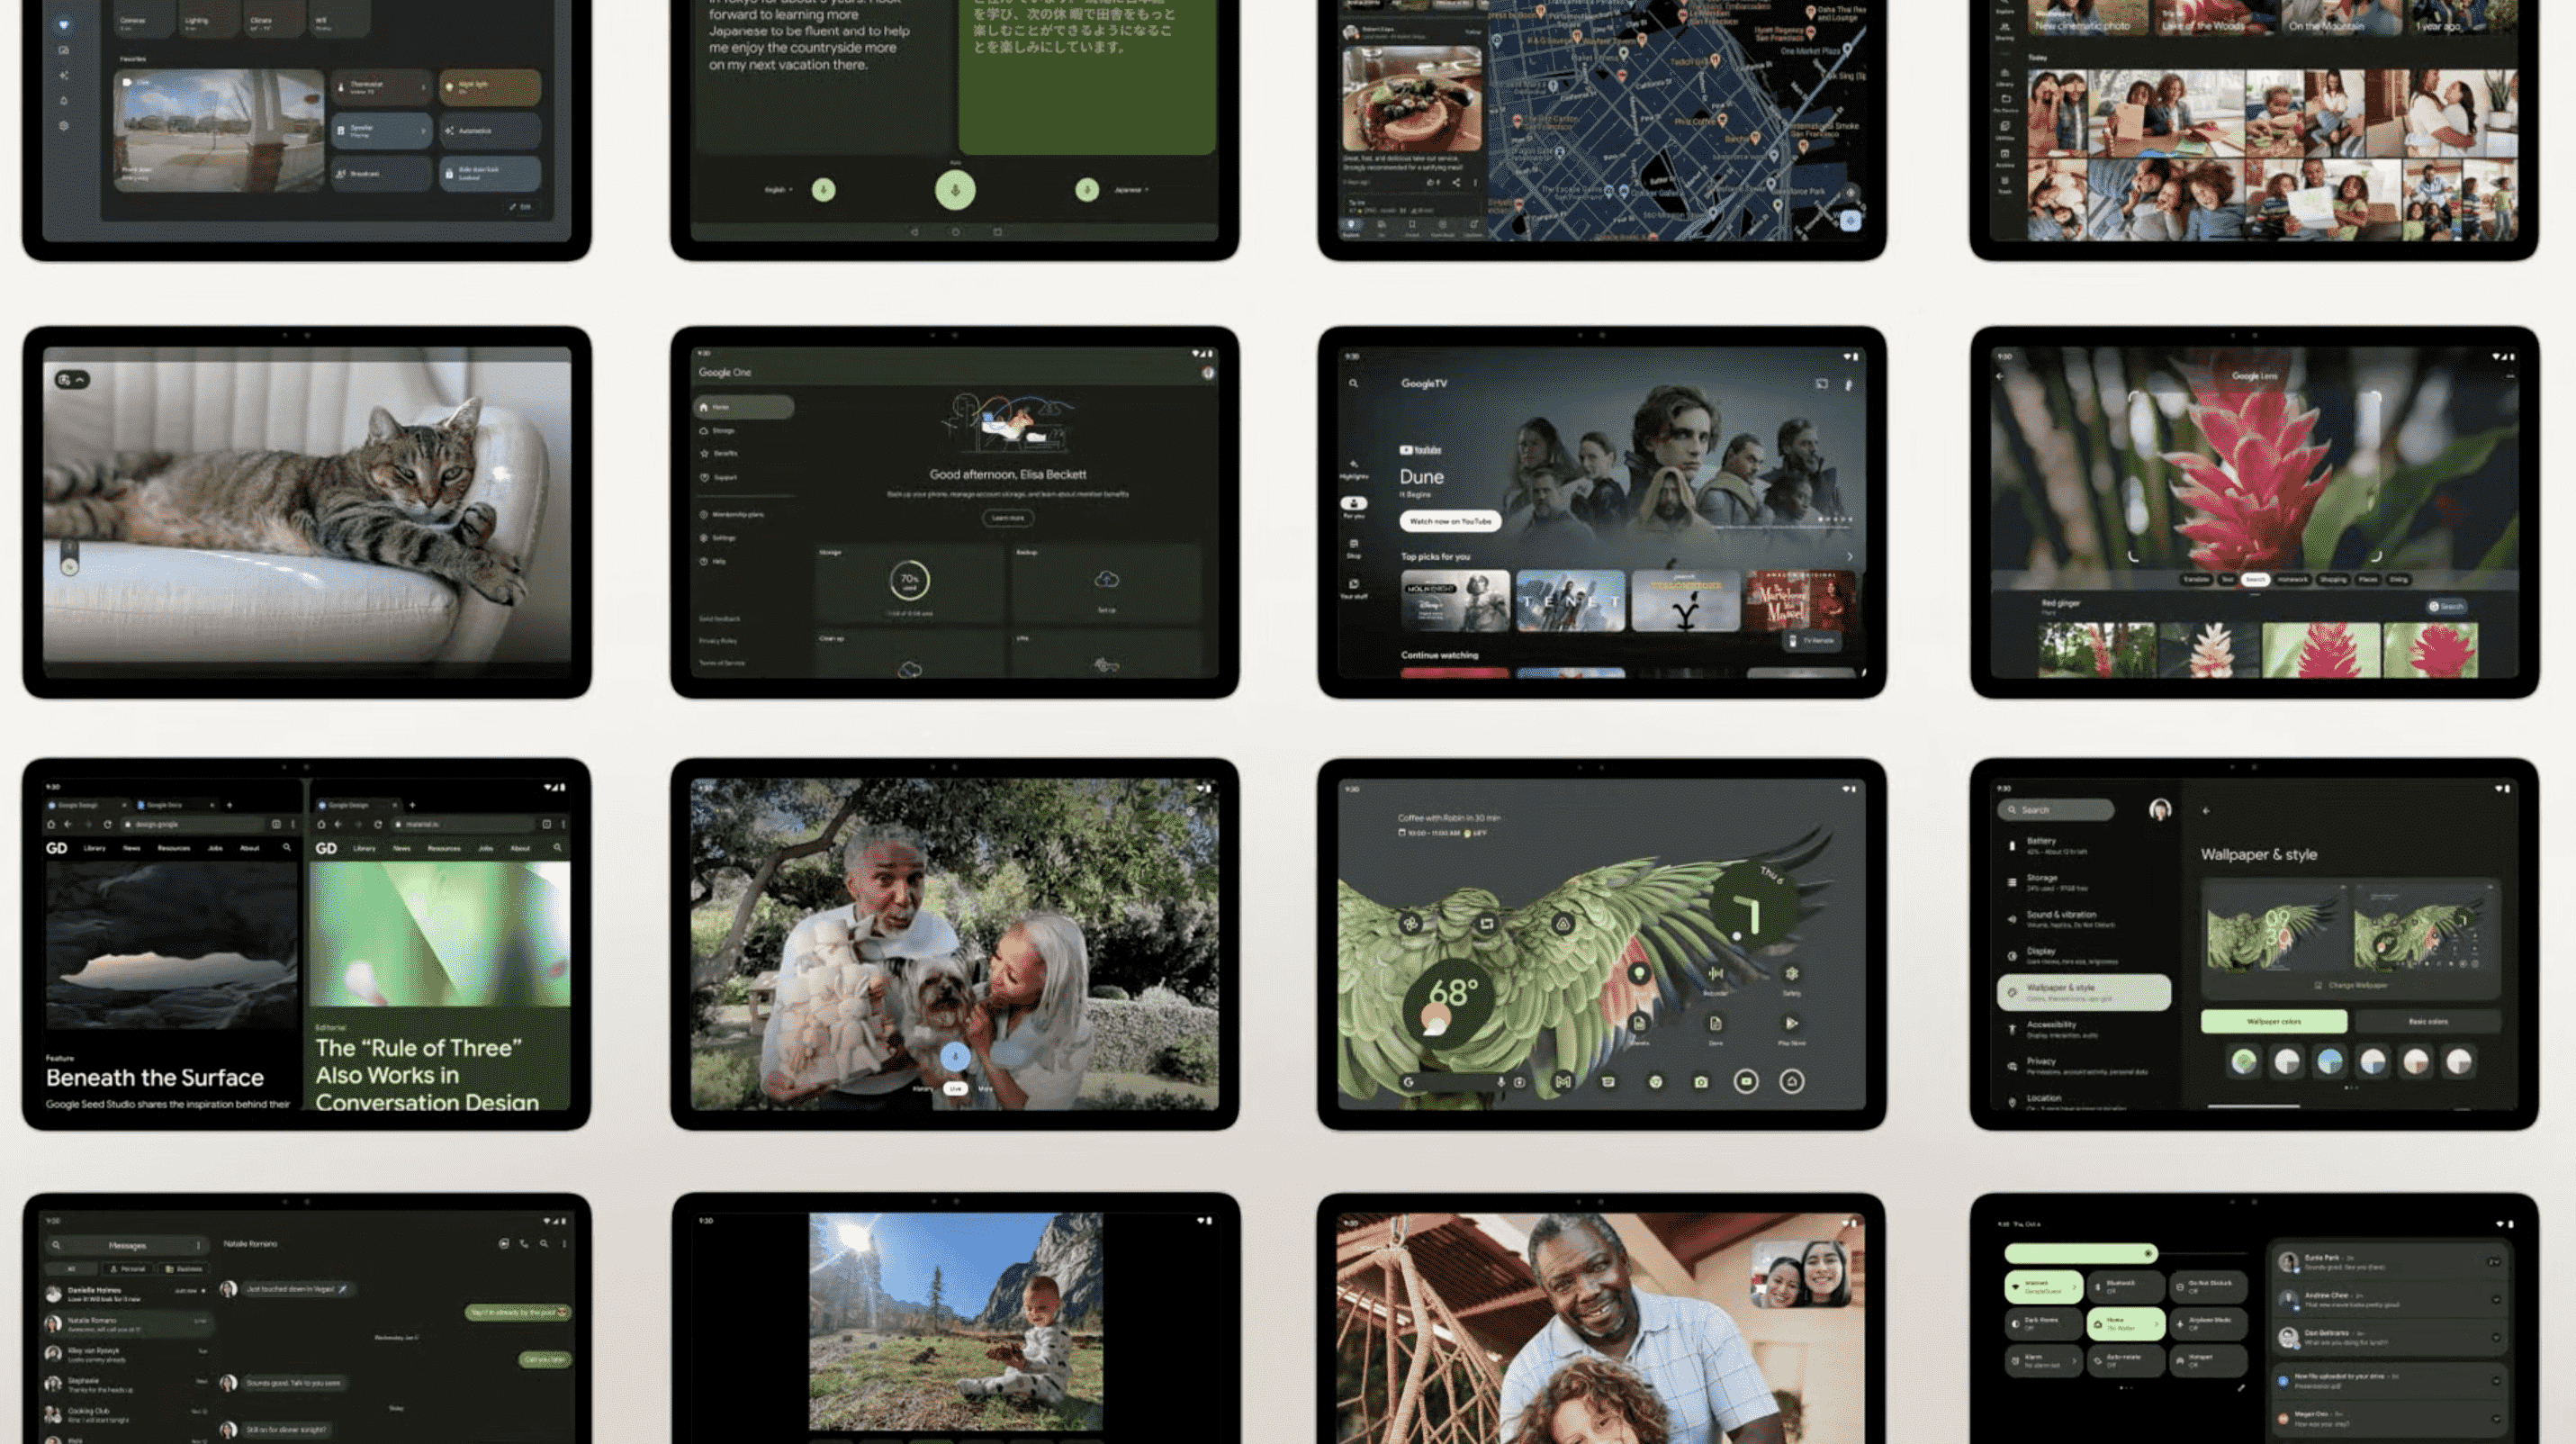Viewport: 2576px width, 1444px height.
Task: Toggle the Bluetooth quick settings tile
Action: (2126, 1287)
